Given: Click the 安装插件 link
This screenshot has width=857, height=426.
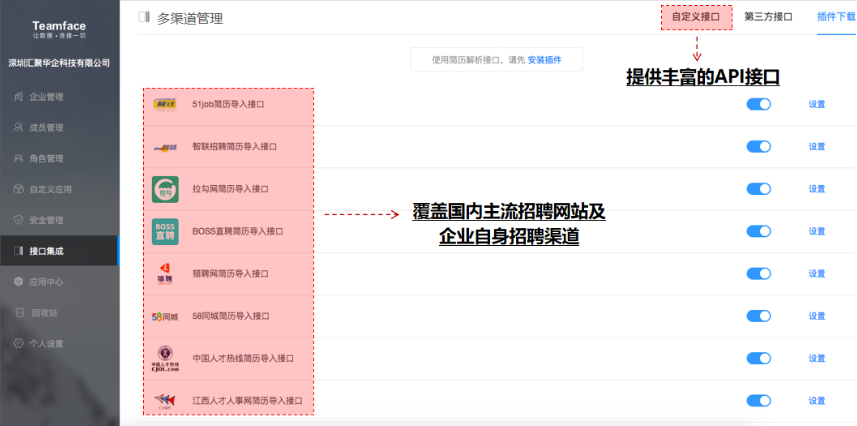Looking at the screenshot, I should [544, 60].
